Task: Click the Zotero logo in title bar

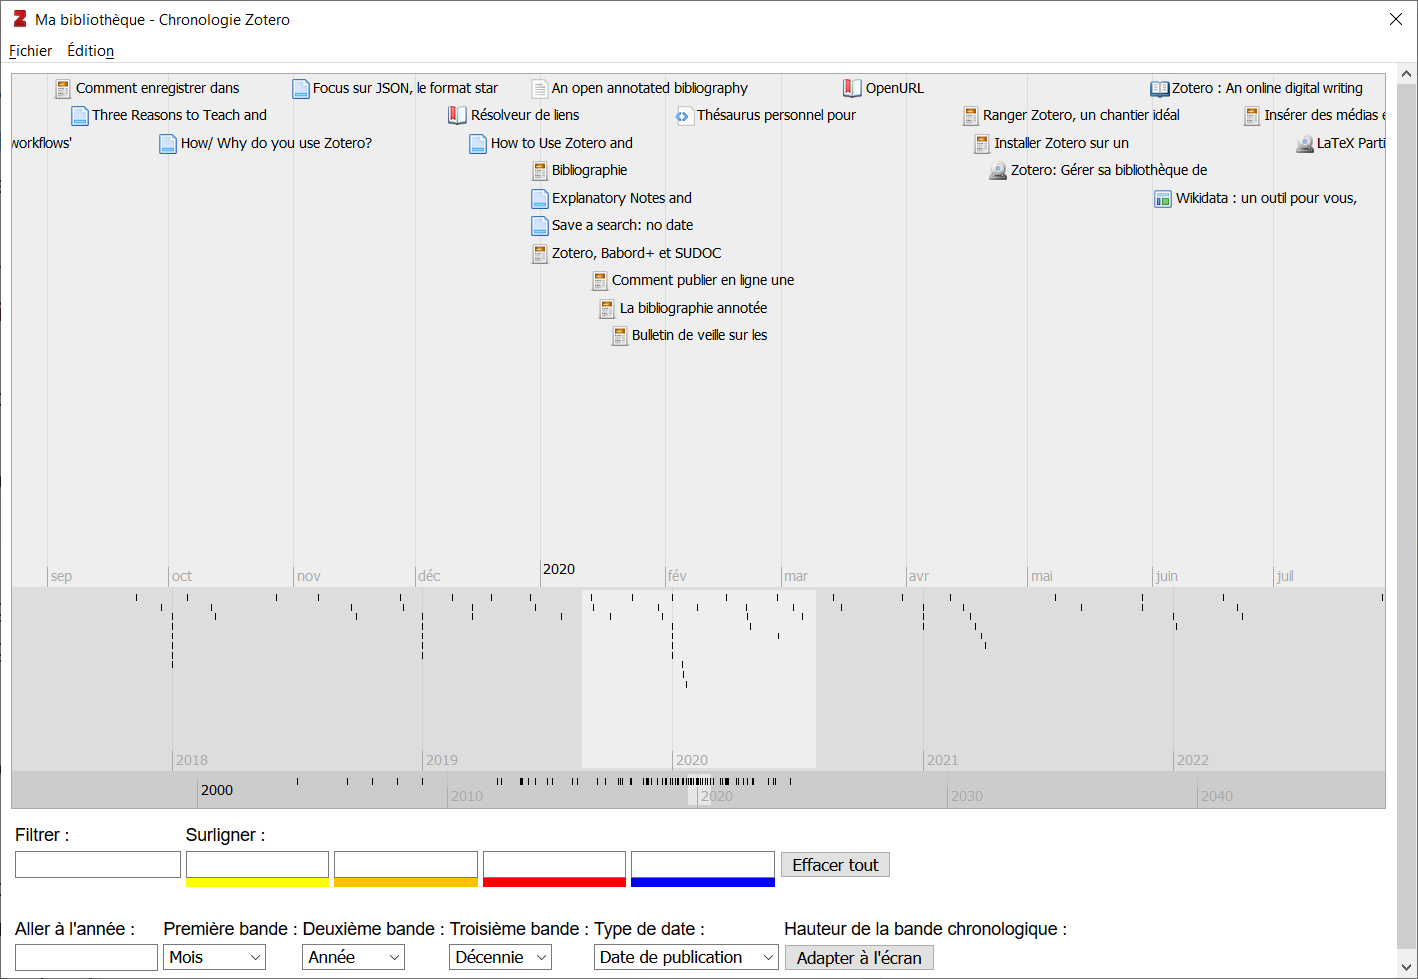Action: [20, 19]
